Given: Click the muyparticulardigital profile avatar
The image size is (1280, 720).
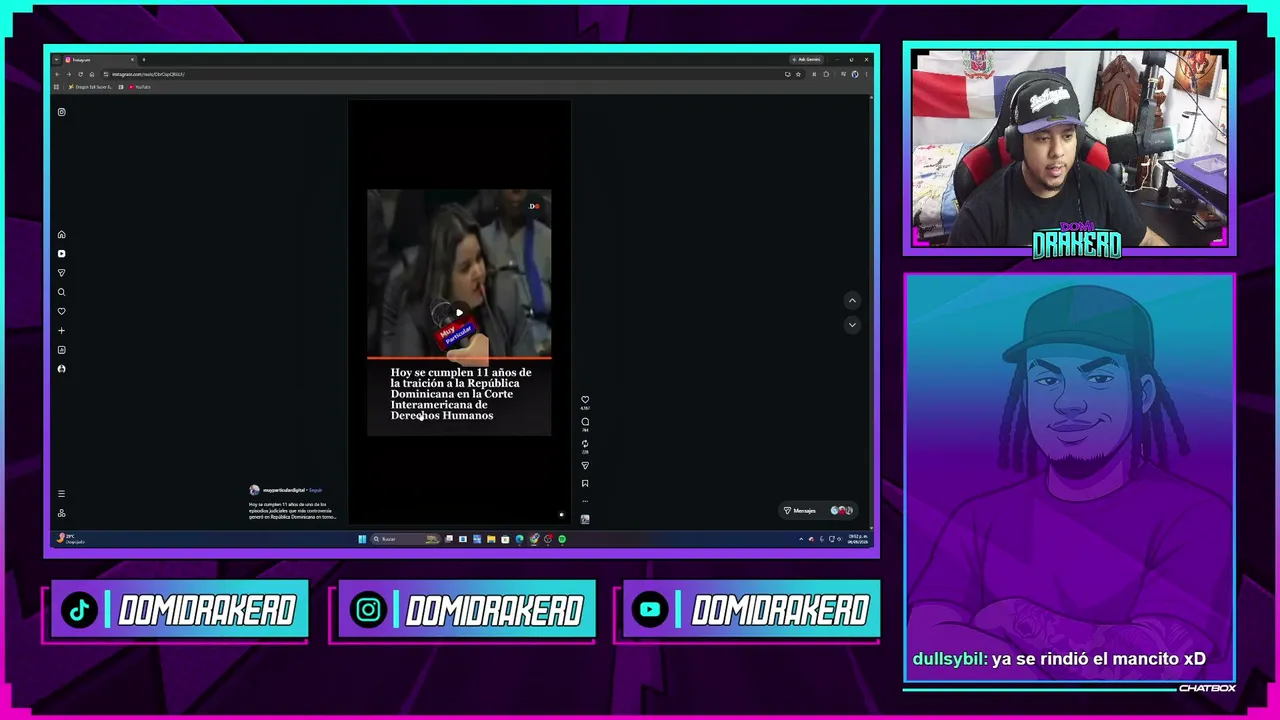Looking at the screenshot, I should tap(254, 490).
